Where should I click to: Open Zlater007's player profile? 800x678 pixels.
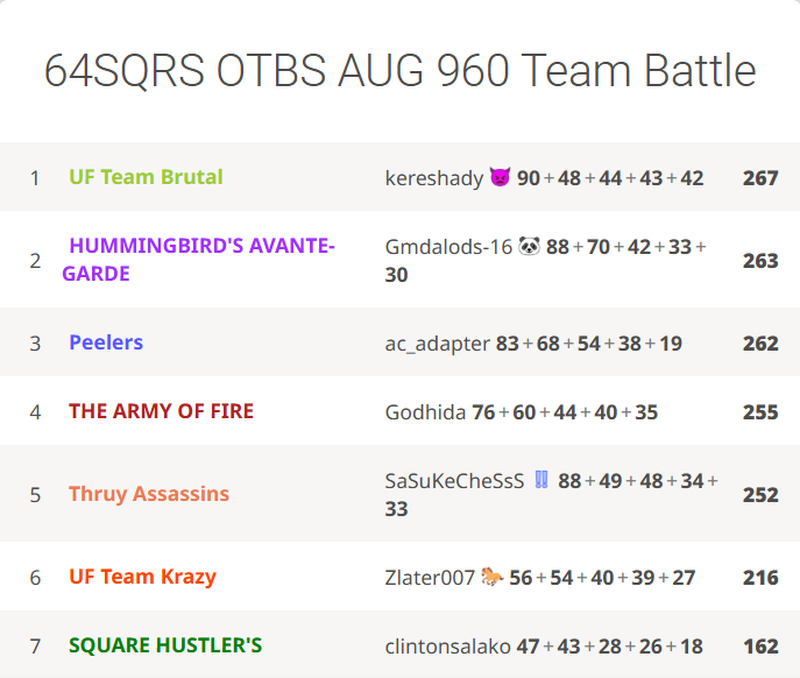[430, 577]
